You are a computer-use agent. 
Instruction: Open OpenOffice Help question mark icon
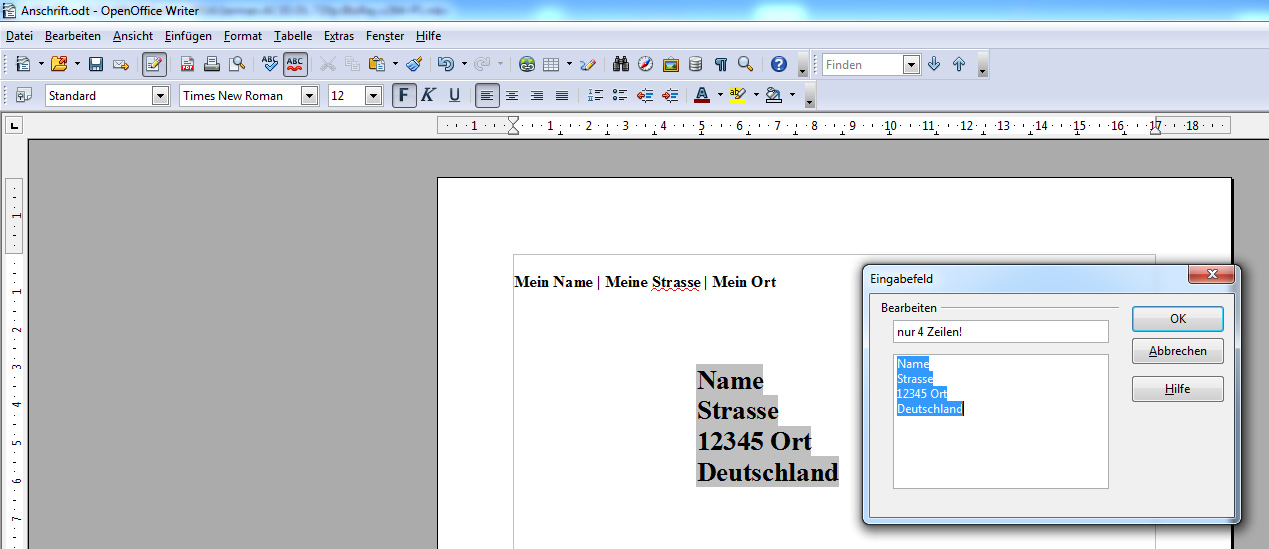779,65
